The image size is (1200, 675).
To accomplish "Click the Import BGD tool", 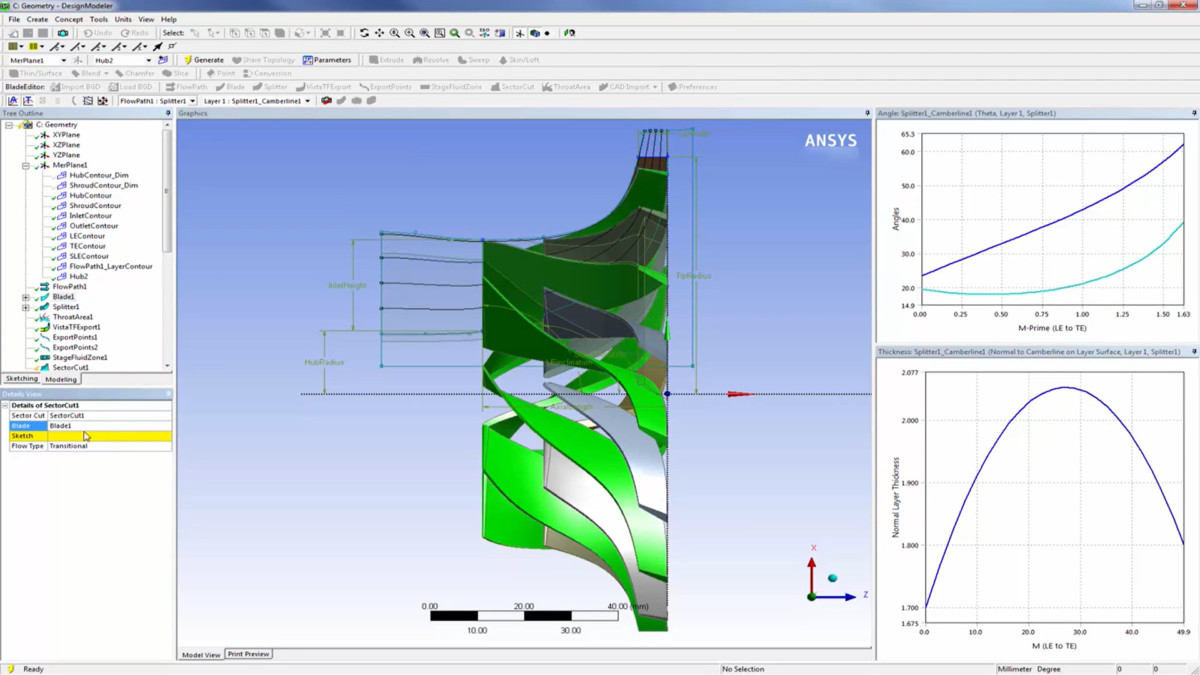I will point(75,87).
